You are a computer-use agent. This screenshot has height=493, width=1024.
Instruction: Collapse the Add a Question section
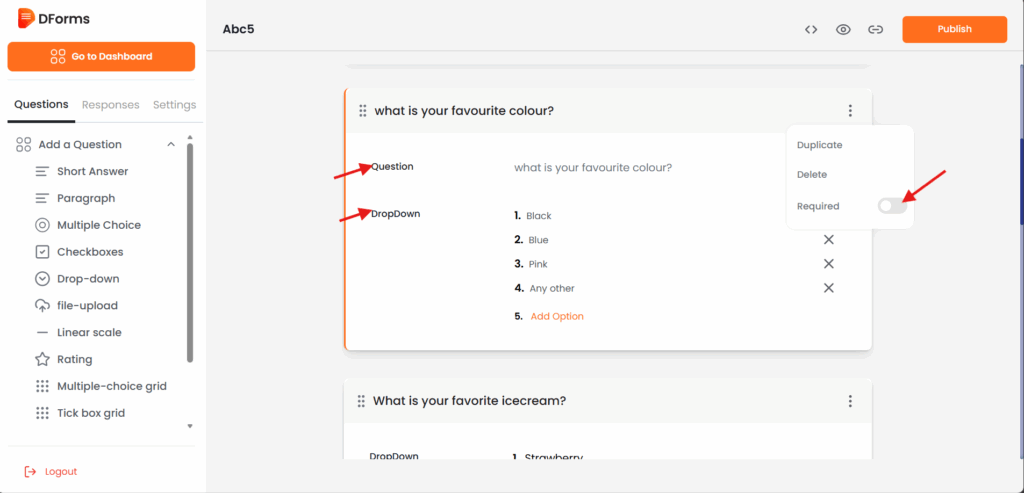pyautogui.click(x=171, y=144)
